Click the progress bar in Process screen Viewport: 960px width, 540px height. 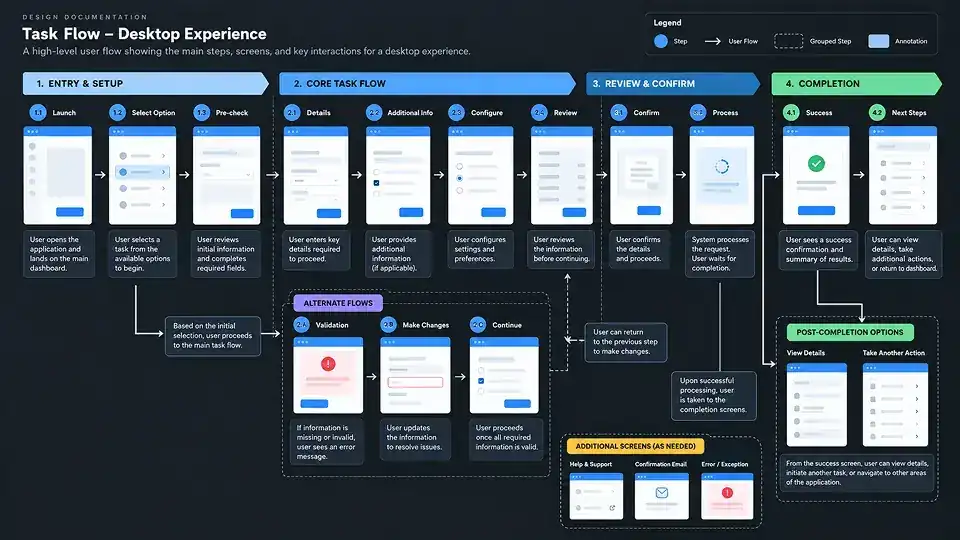pos(721,184)
